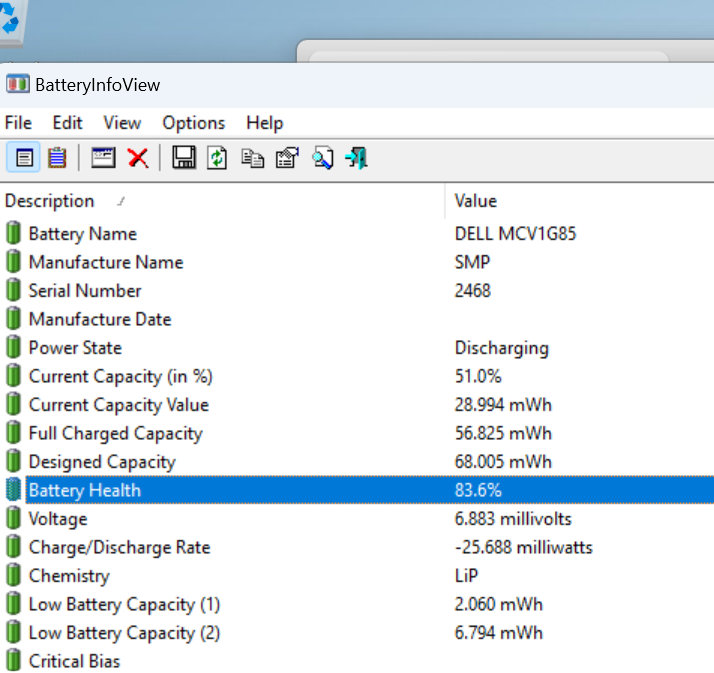This screenshot has height=673, width=714.
Task: Click the 51.0% capacity value
Action: (478, 376)
